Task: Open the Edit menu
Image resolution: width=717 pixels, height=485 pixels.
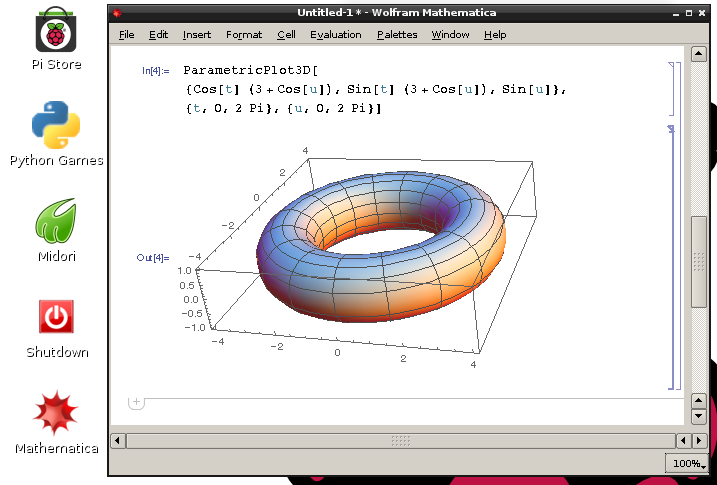Action: (x=159, y=35)
